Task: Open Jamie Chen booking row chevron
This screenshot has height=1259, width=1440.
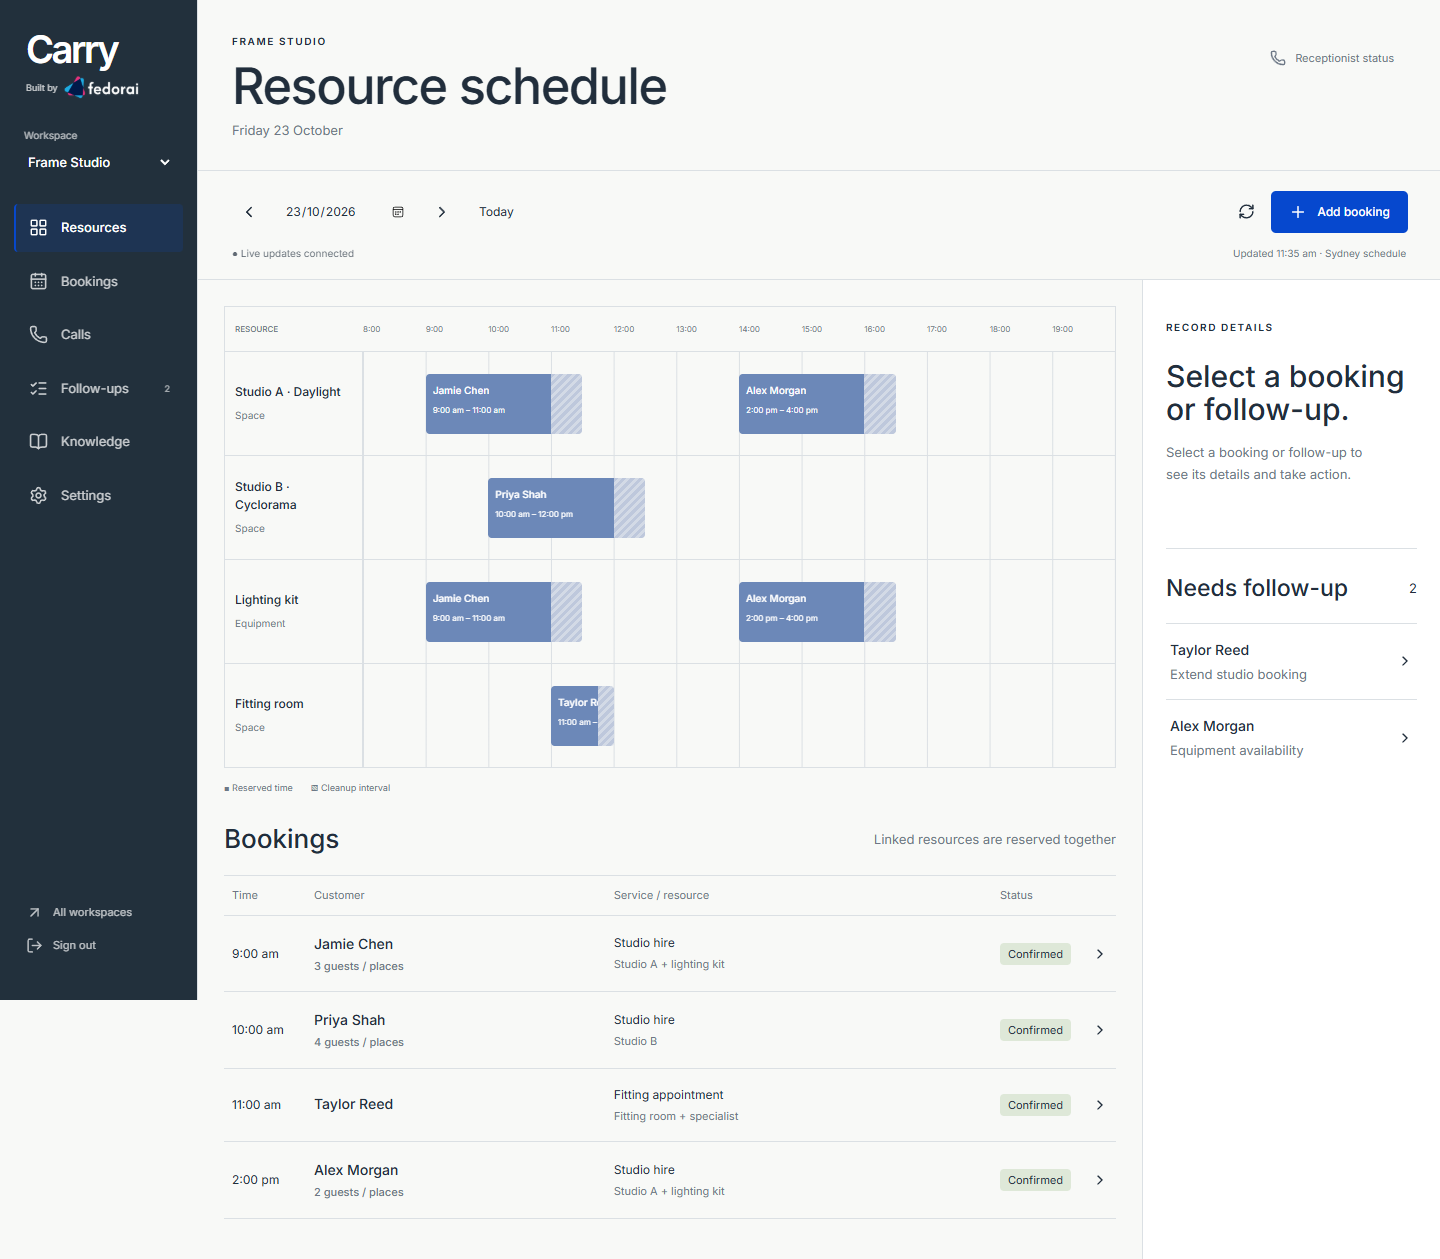Action: tap(1100, 954)
